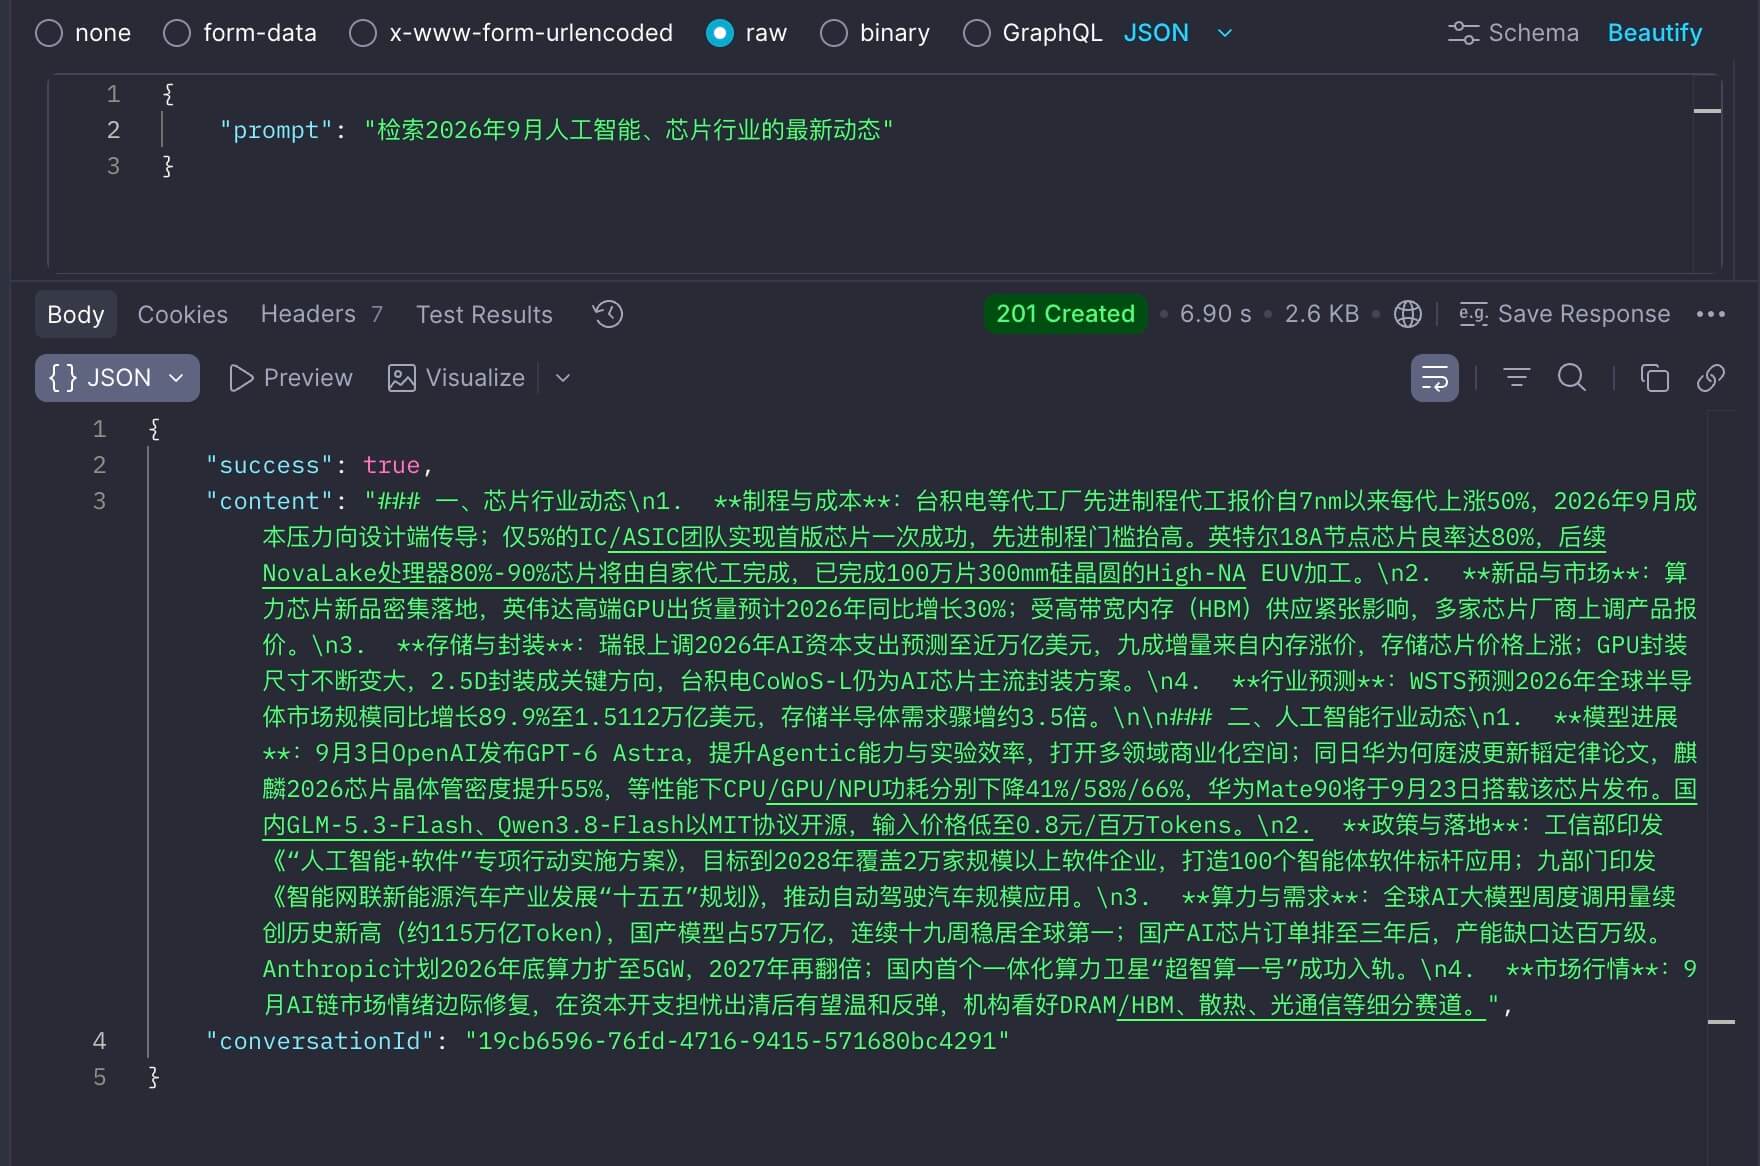1760x1166 pixels.
Task: Beautify the request body
Action: [x=1654, y=33]
